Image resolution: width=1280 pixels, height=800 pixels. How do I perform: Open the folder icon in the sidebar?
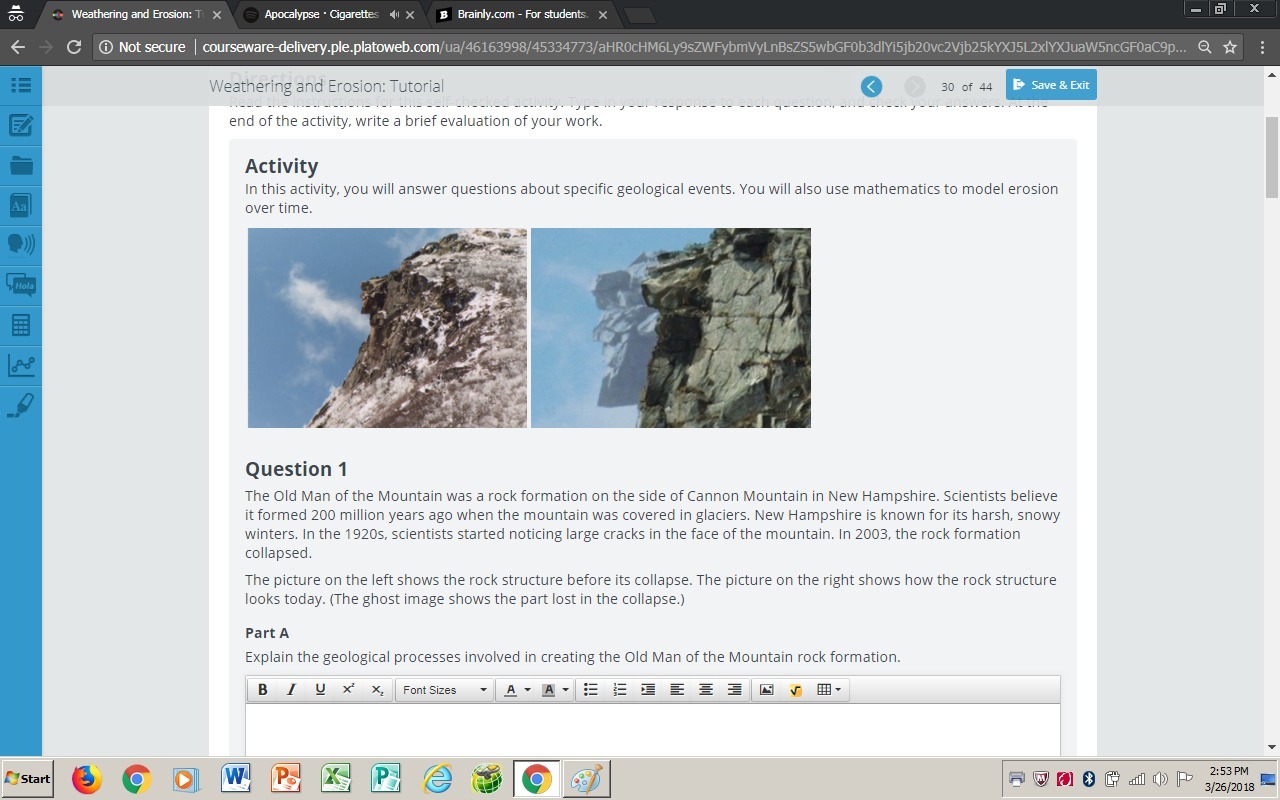pos(21,165)
